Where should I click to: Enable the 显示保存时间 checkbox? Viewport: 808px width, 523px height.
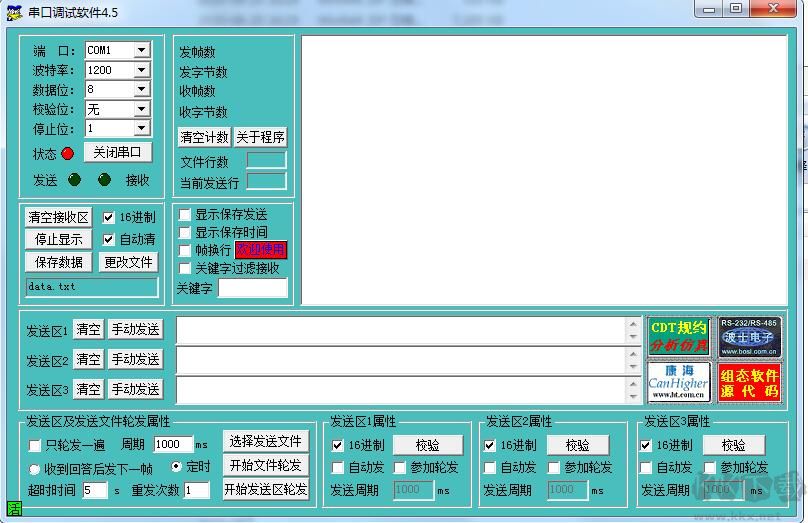coord(184,232)
